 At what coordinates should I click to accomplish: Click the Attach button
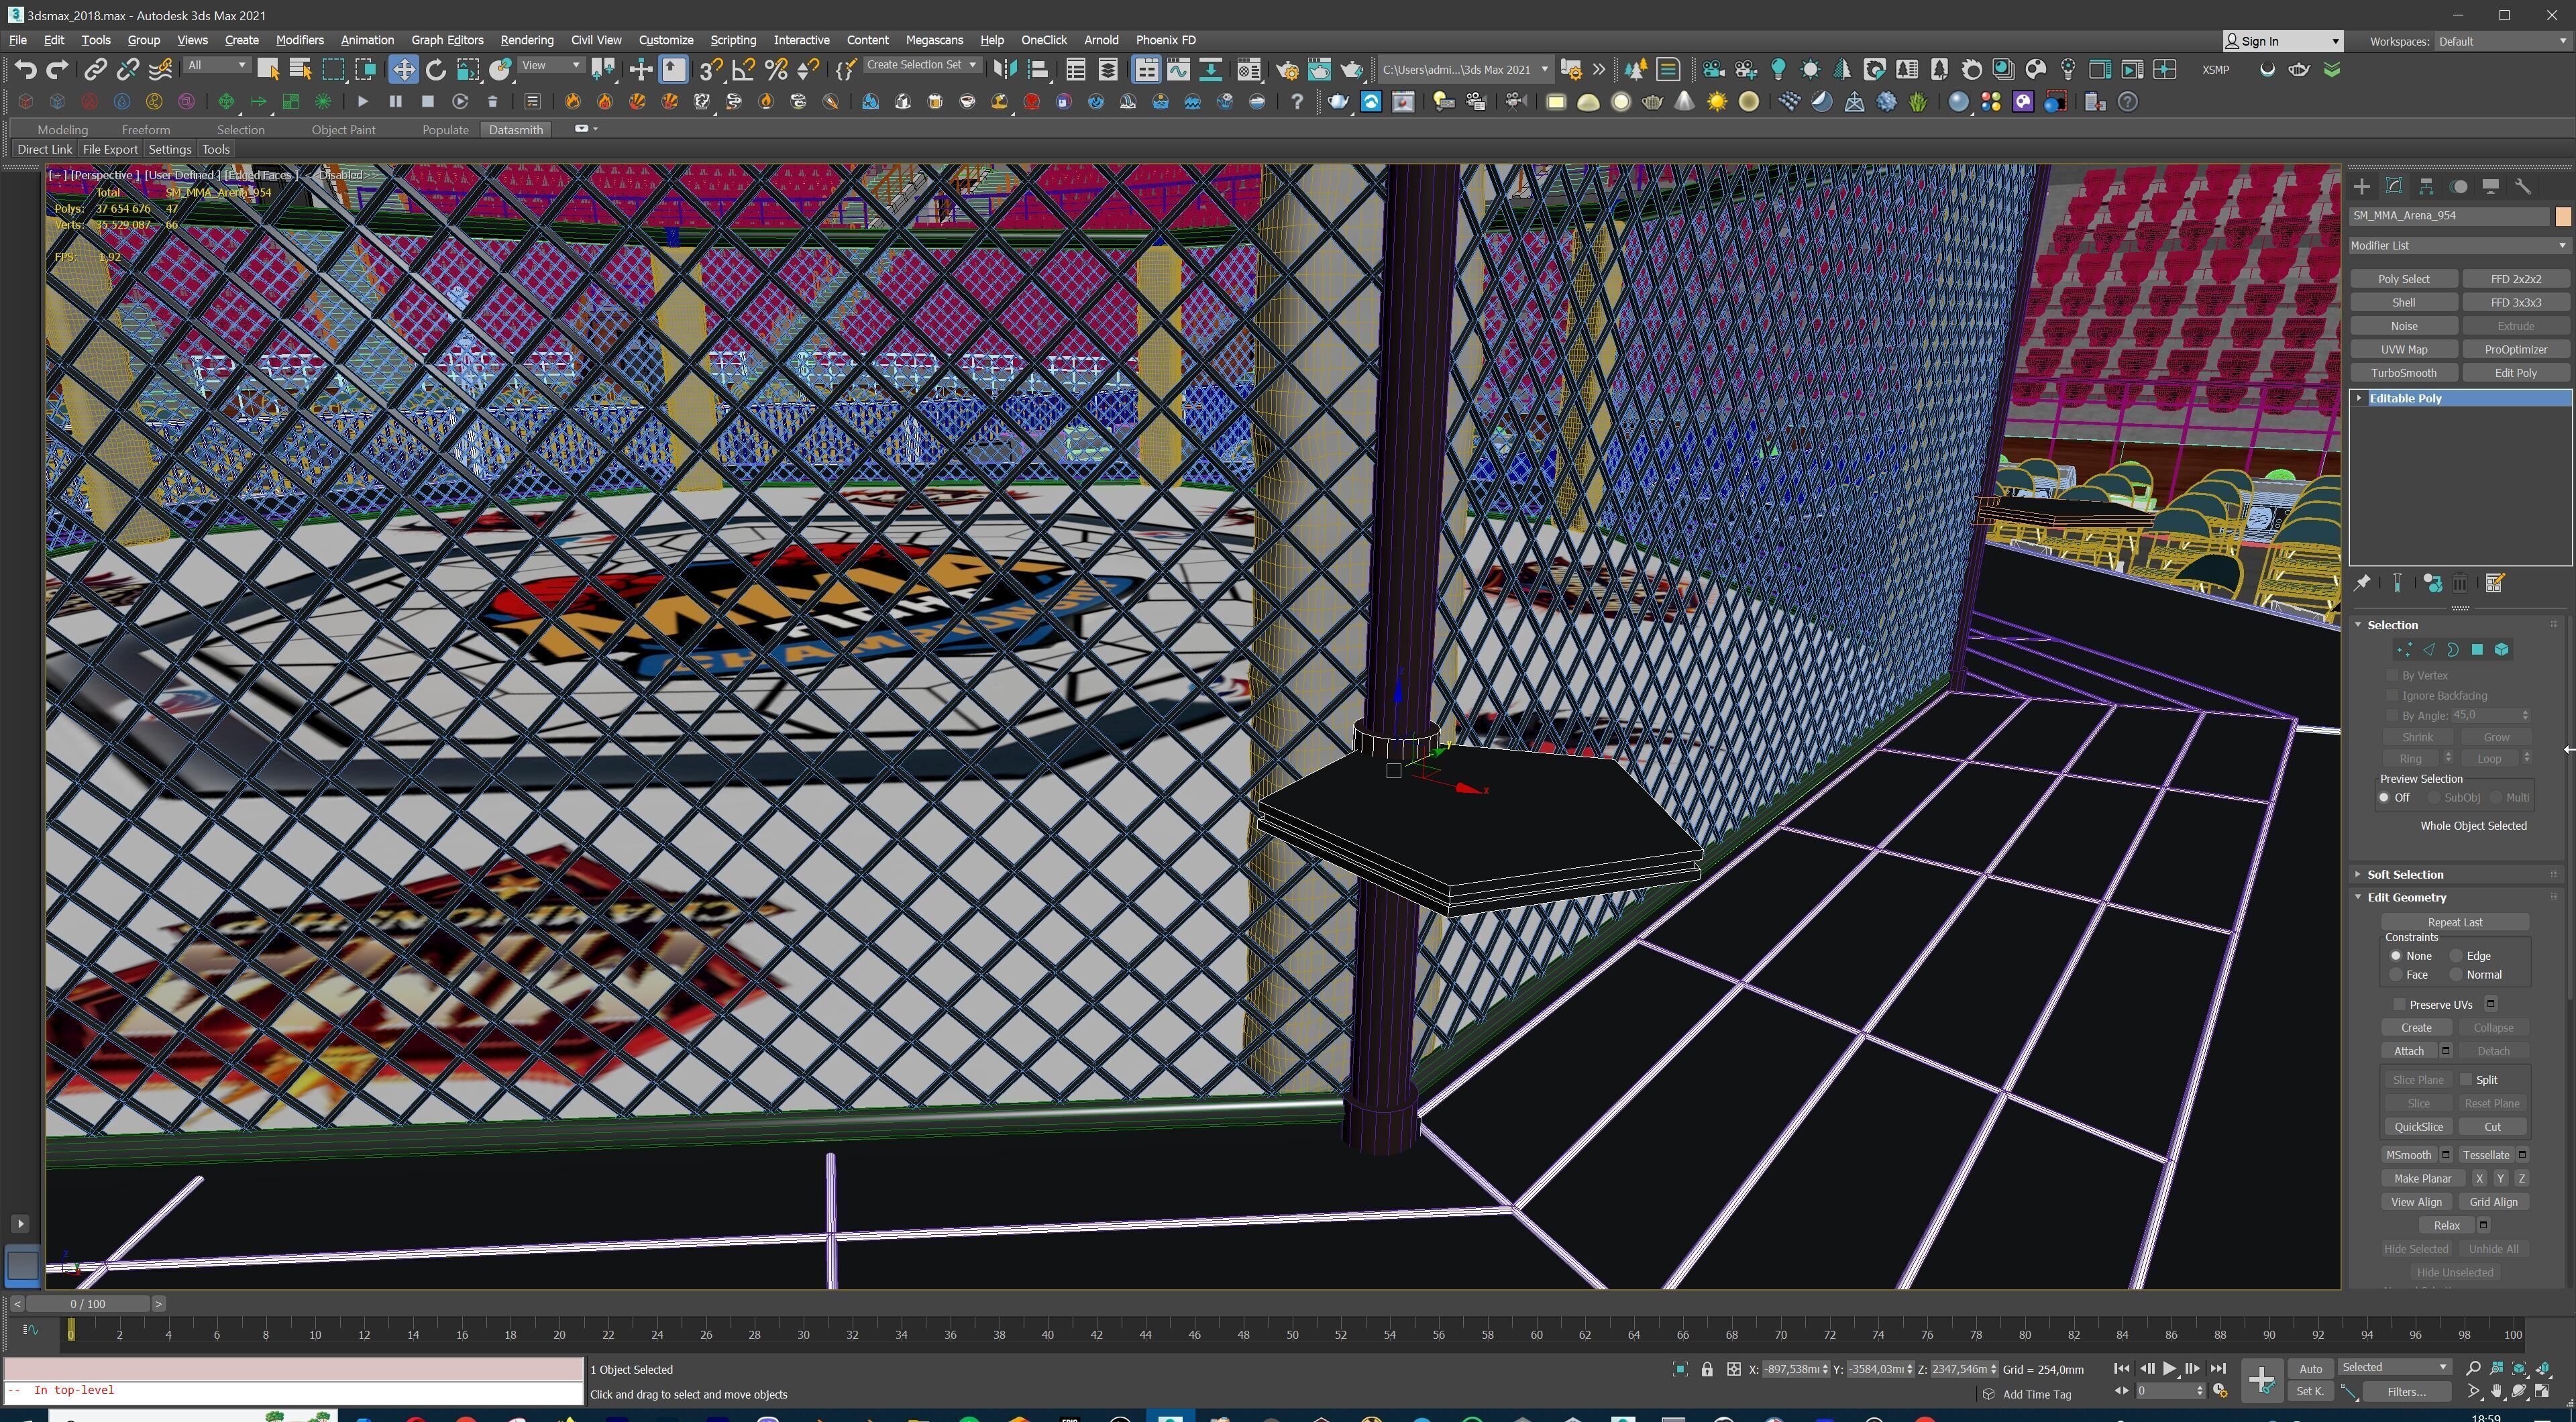pos(2409,1051)
